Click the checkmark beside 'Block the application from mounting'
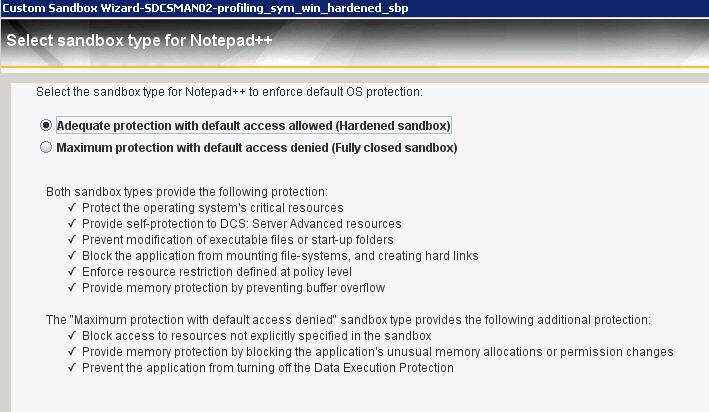The width and height of the screenshot is (709, 412). click(x=72, y=256)
